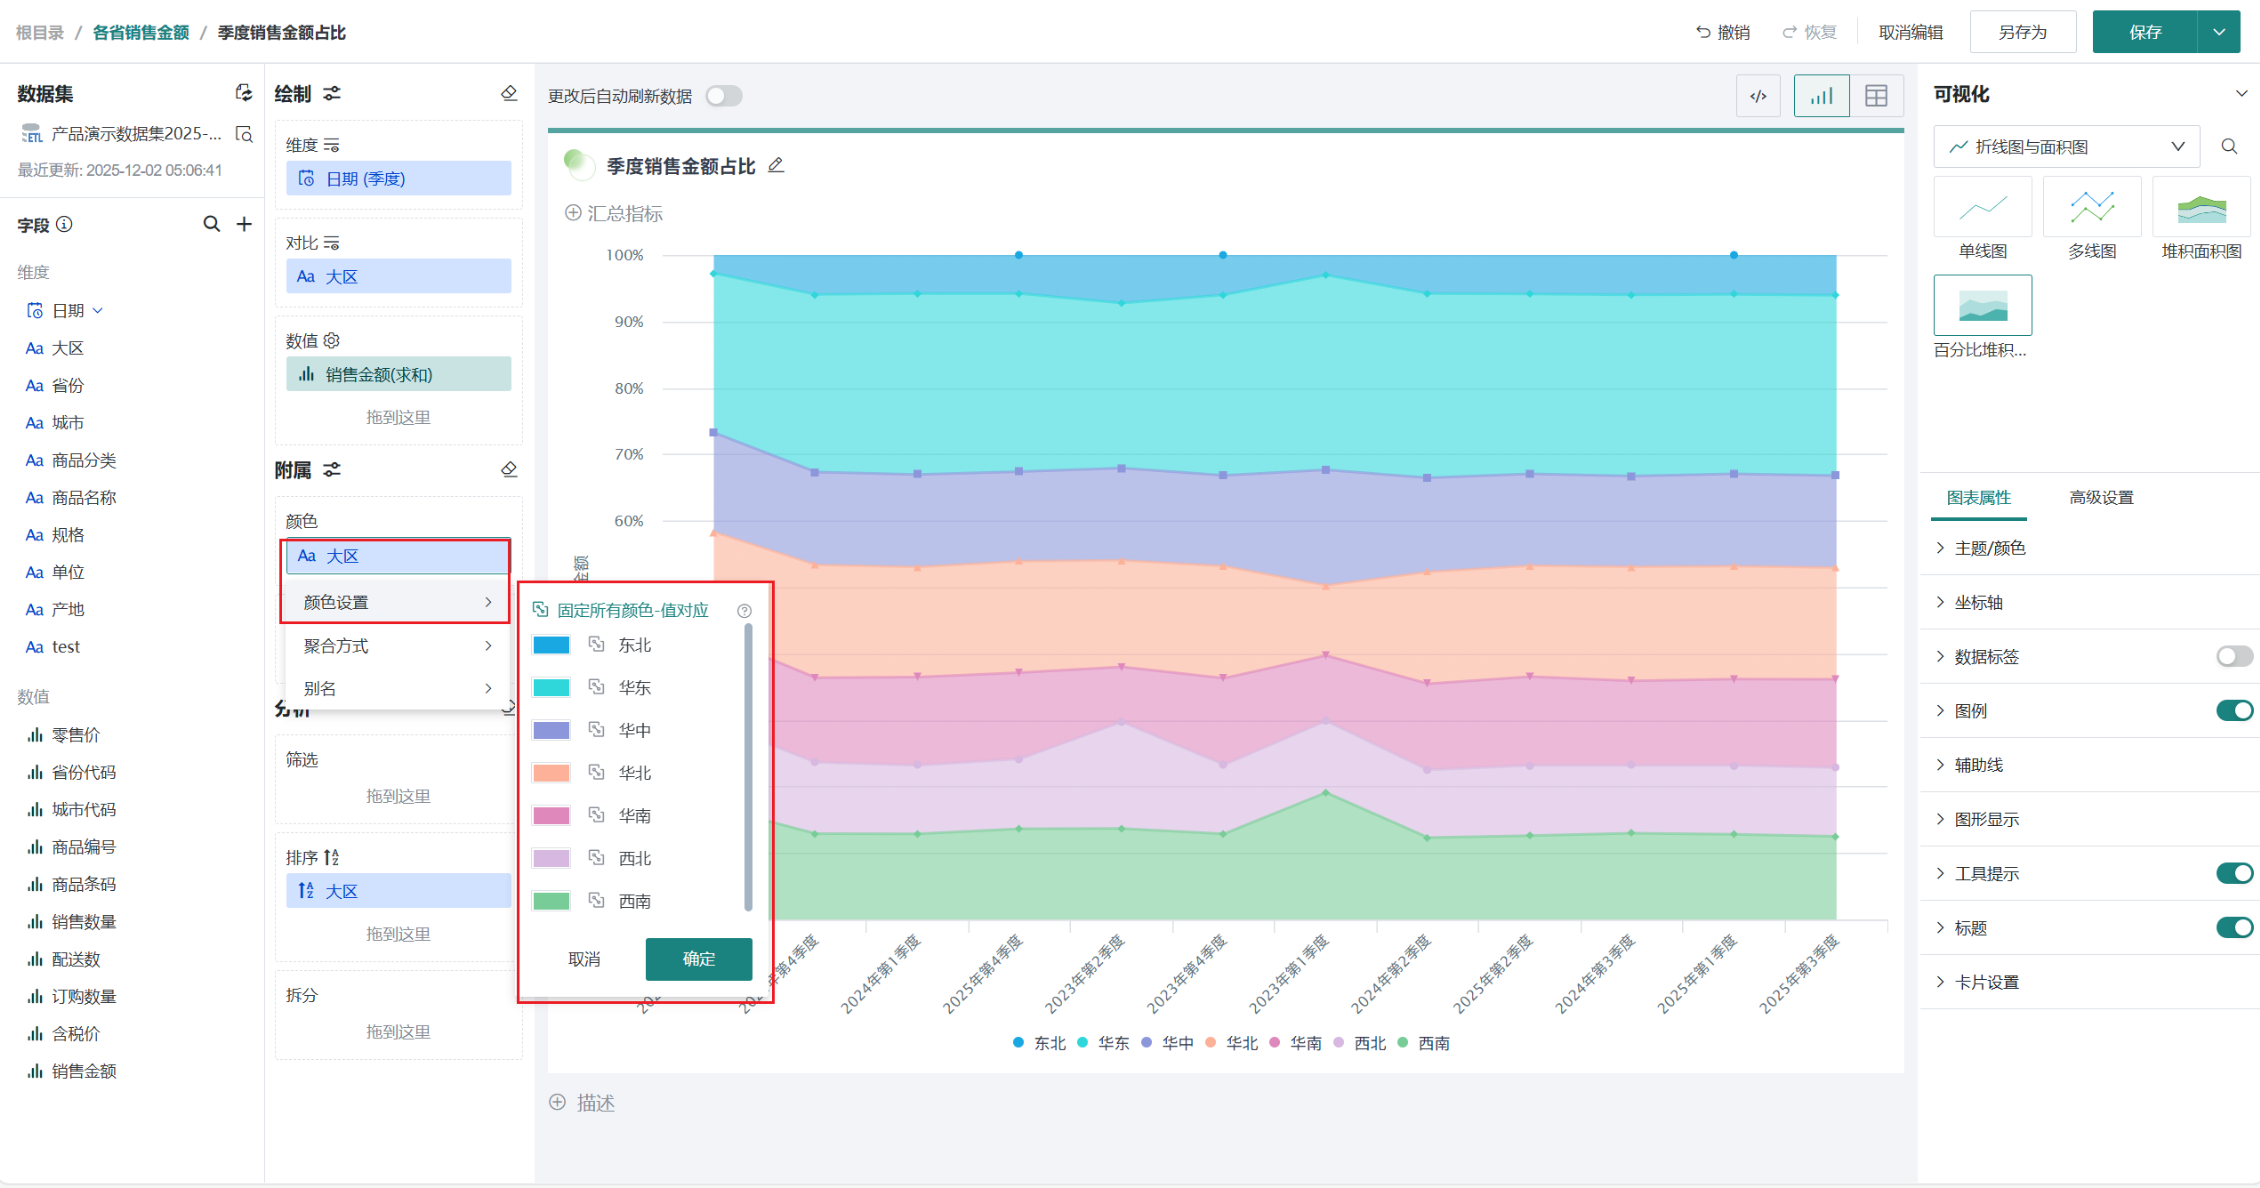2260x1188 pixels.
Task: Confirm color settings with the green button
Action: pyautogui.click(x=698, y=959)
